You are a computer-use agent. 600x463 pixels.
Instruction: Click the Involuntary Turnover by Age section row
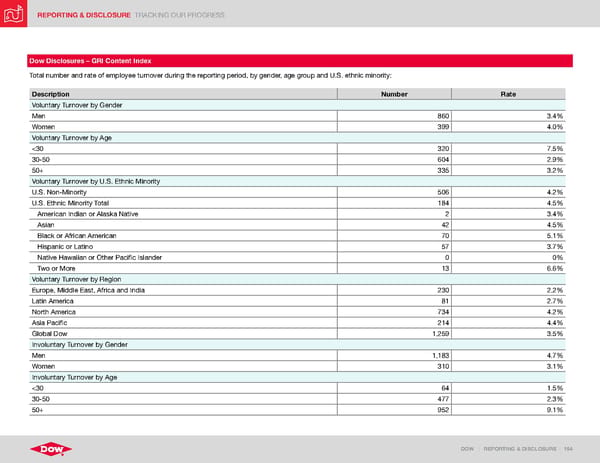[x=297, y=377]
